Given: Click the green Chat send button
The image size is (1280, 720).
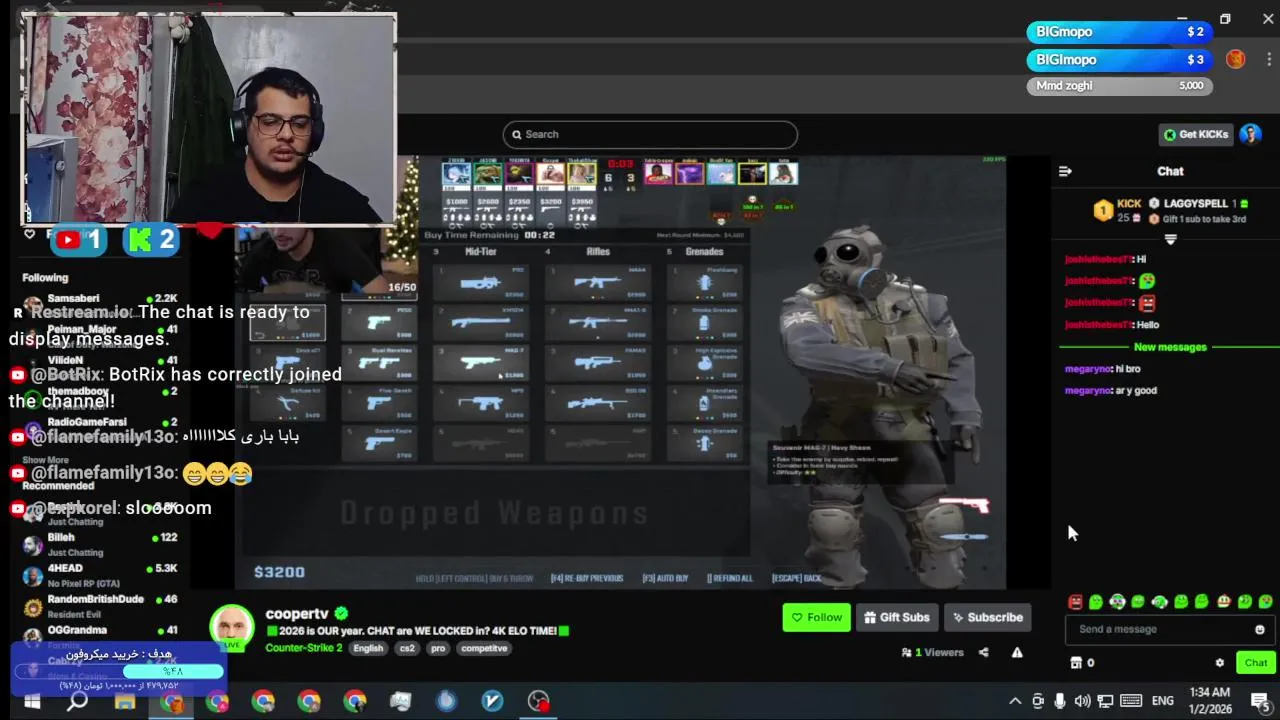Looking at the screenshot, I should (1256, 662).
